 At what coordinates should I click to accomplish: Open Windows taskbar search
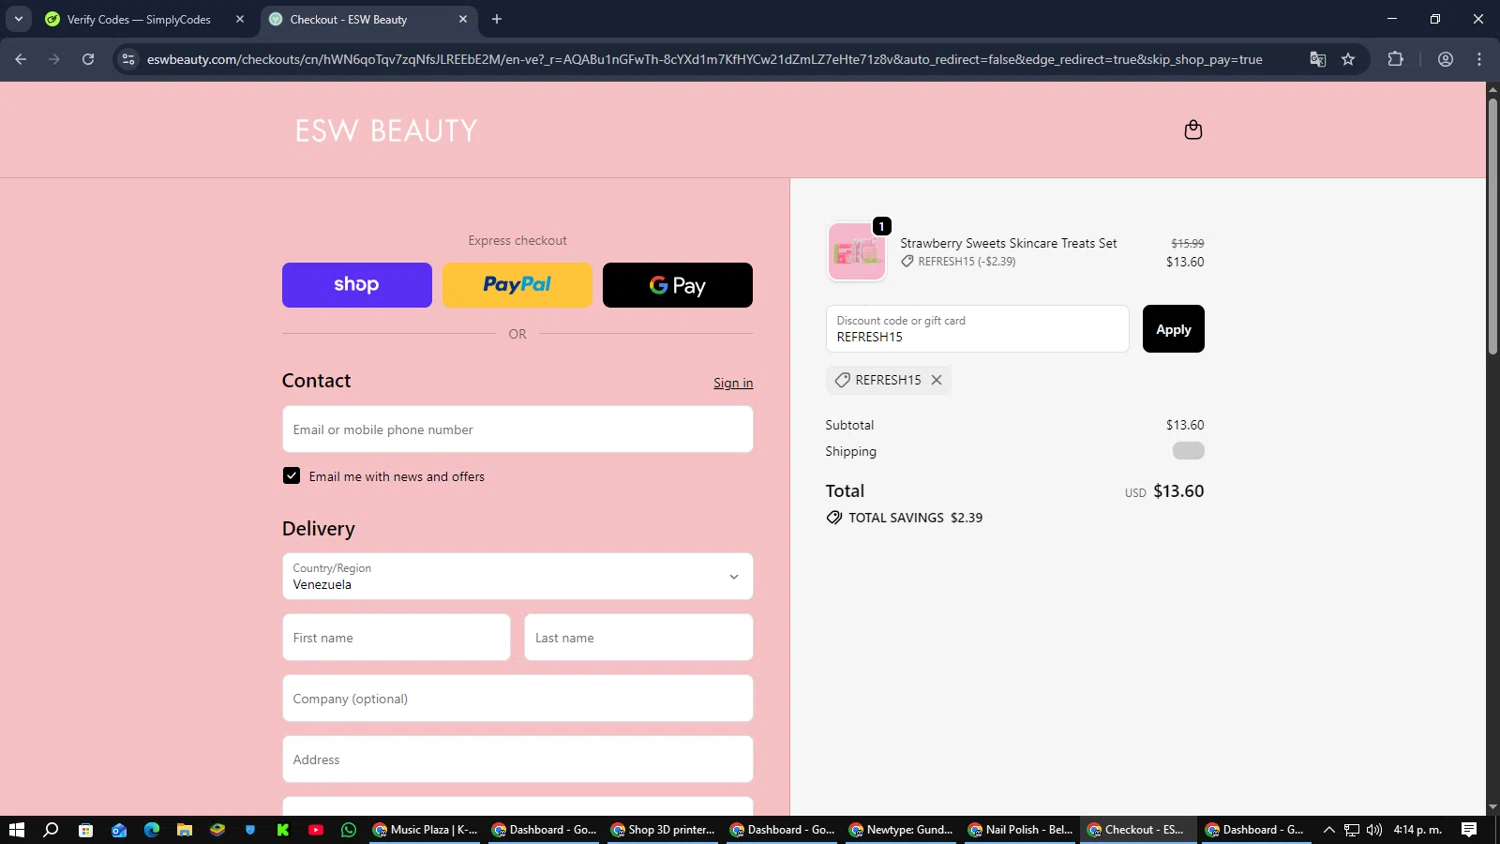tap(51, 830)
